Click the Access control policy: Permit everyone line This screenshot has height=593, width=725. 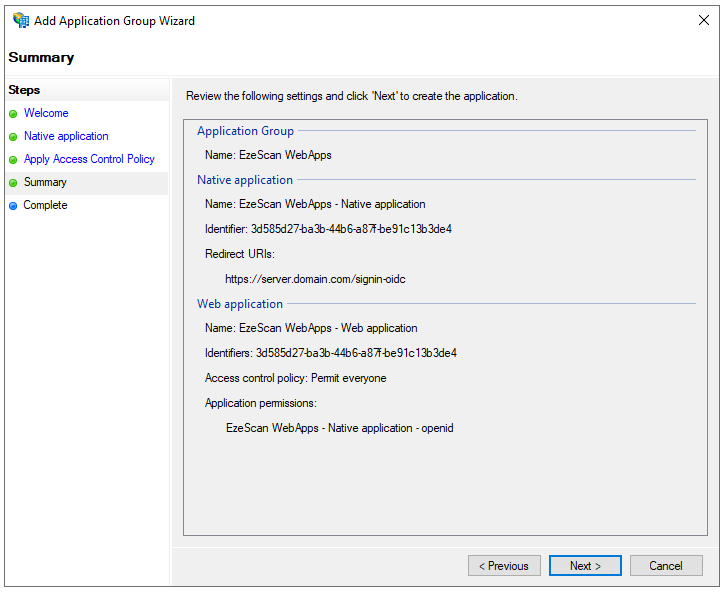point(295,378)
